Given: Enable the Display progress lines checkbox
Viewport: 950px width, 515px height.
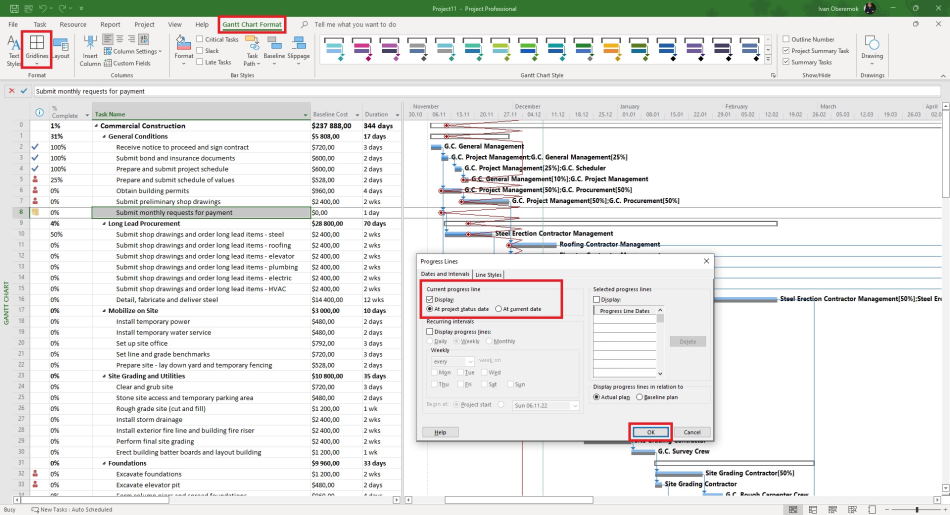Looking at the screenshot, I should tap(430, 332).
